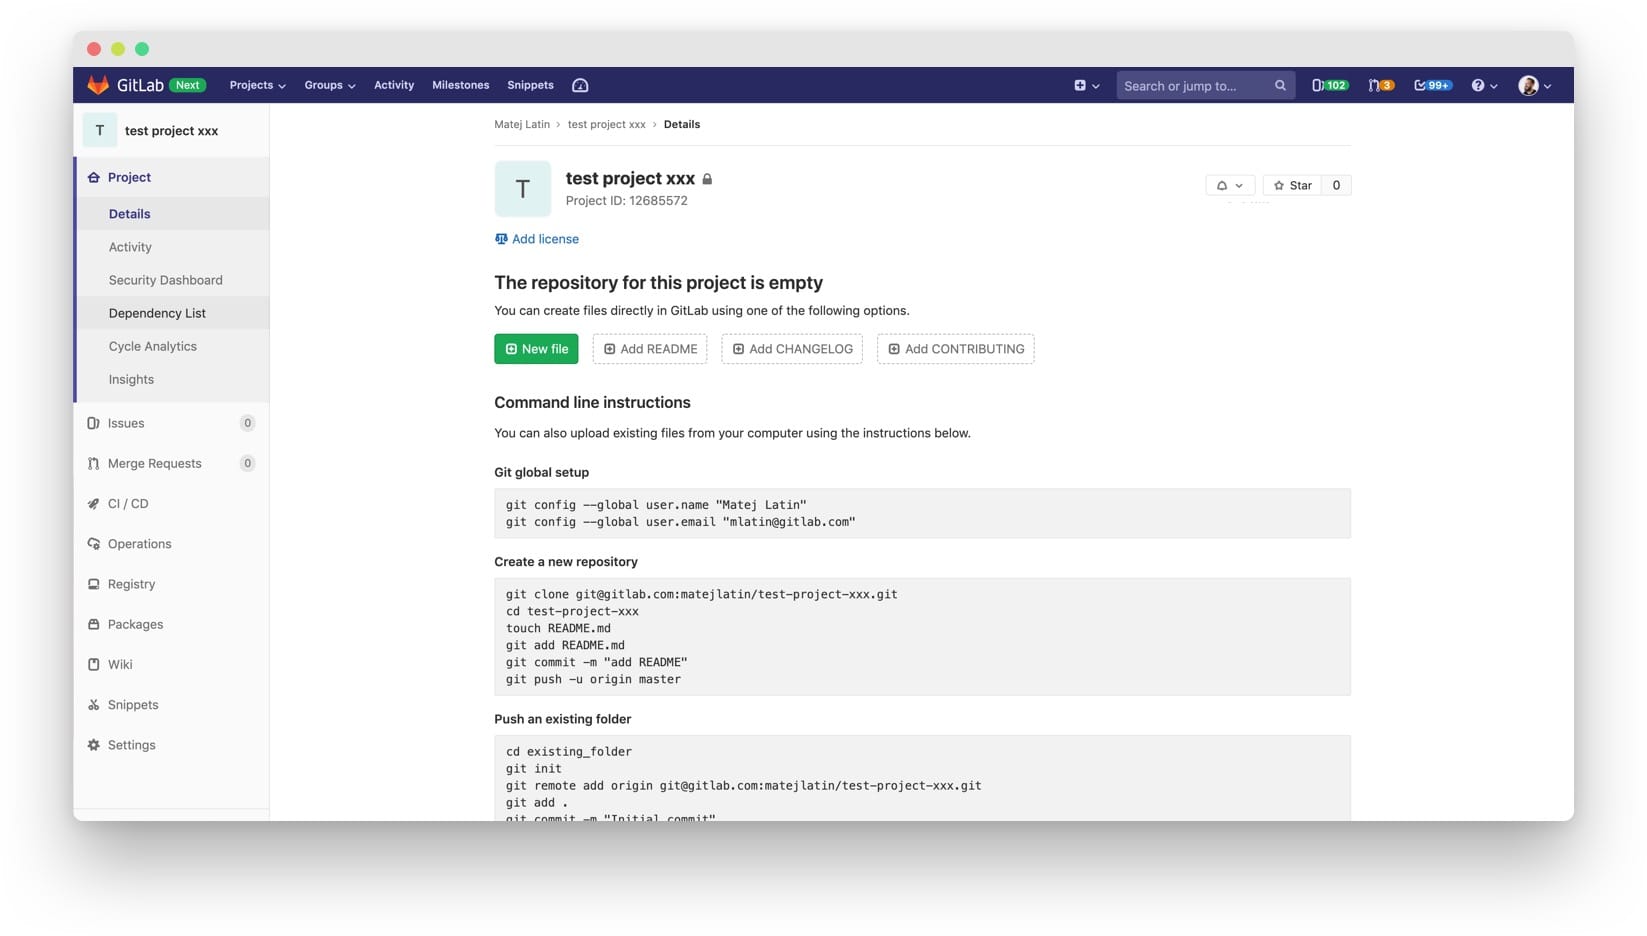This screenshot has height=936, width=1647.
Task: Click Add CHANGELOG button
Action: click(x=792, y=349)
